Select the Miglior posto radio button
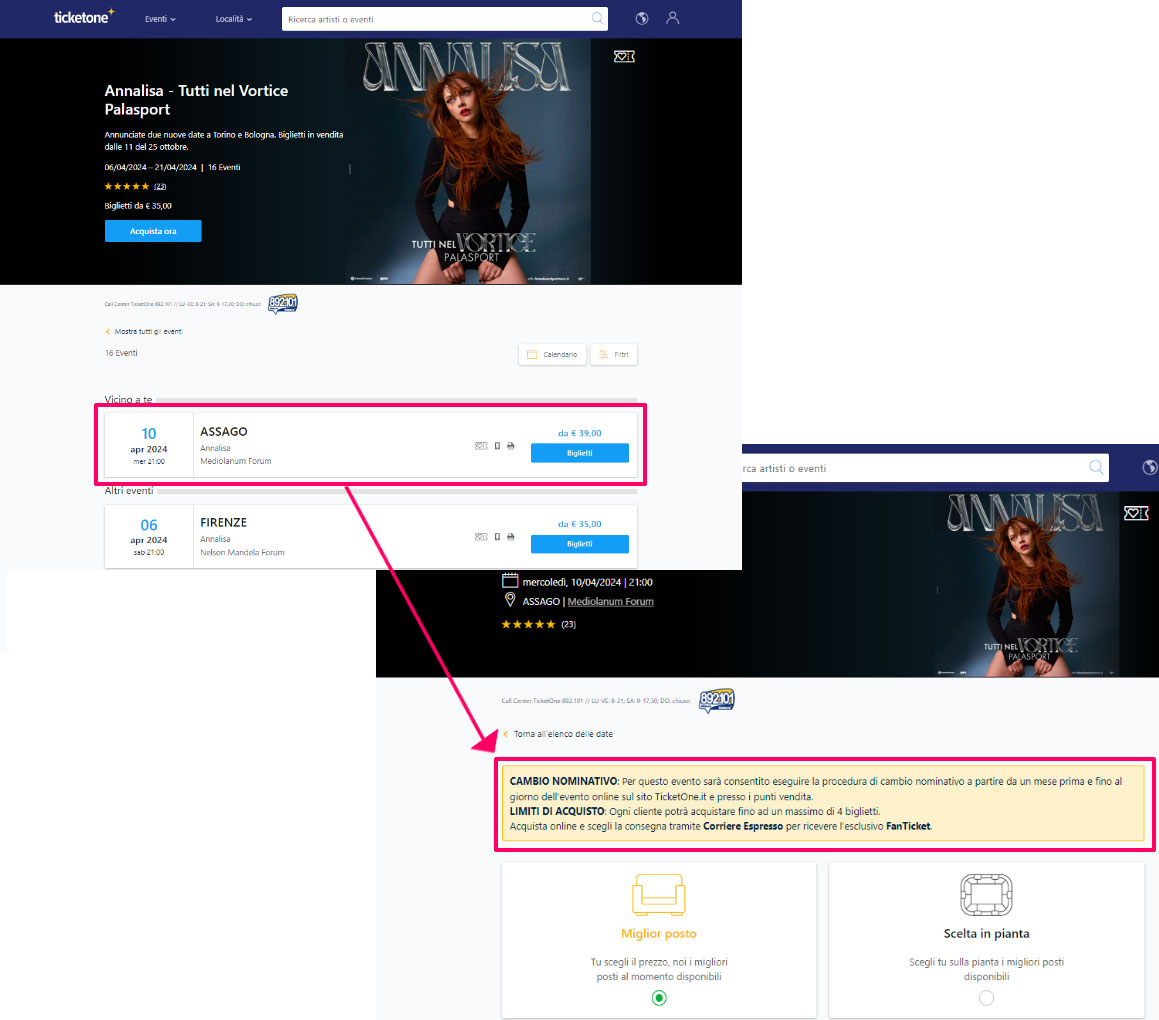 [x=658, y=997]
